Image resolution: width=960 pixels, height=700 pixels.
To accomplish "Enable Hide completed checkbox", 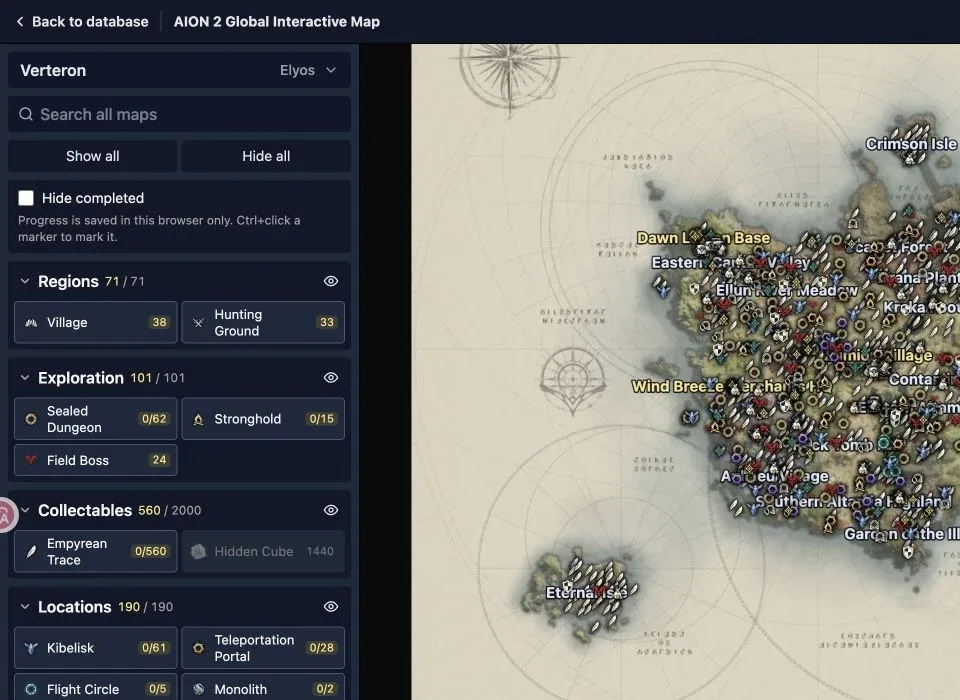I will click(x=26, y=198).
